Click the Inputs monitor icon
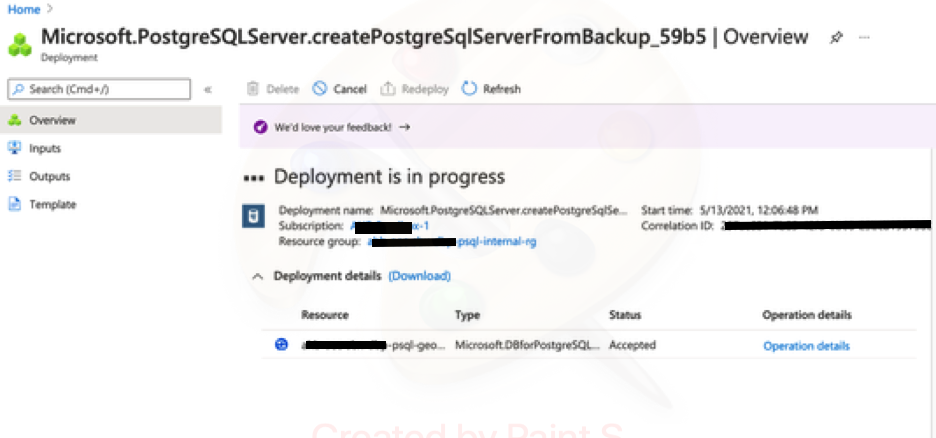 coord(14,148)
